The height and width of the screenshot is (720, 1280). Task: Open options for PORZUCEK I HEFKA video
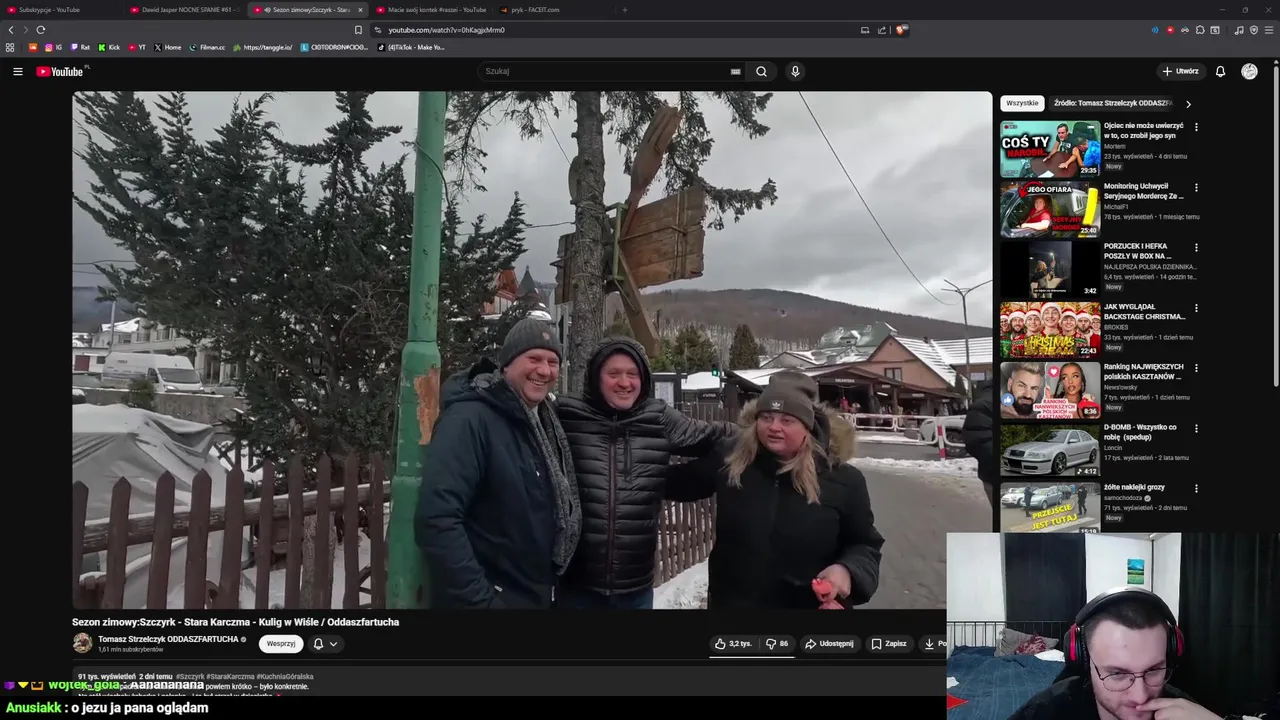tap(1196, 247)
